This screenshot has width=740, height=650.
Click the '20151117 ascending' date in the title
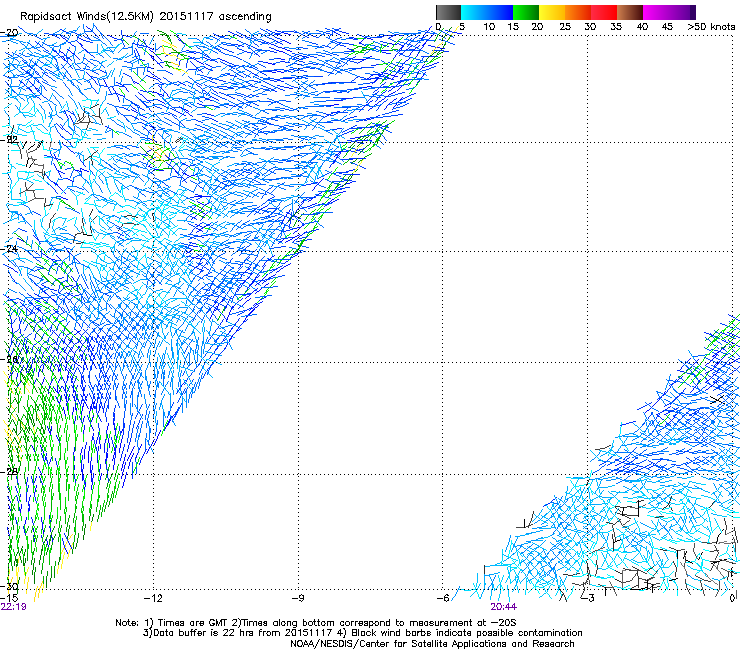(x=215, y=17)
